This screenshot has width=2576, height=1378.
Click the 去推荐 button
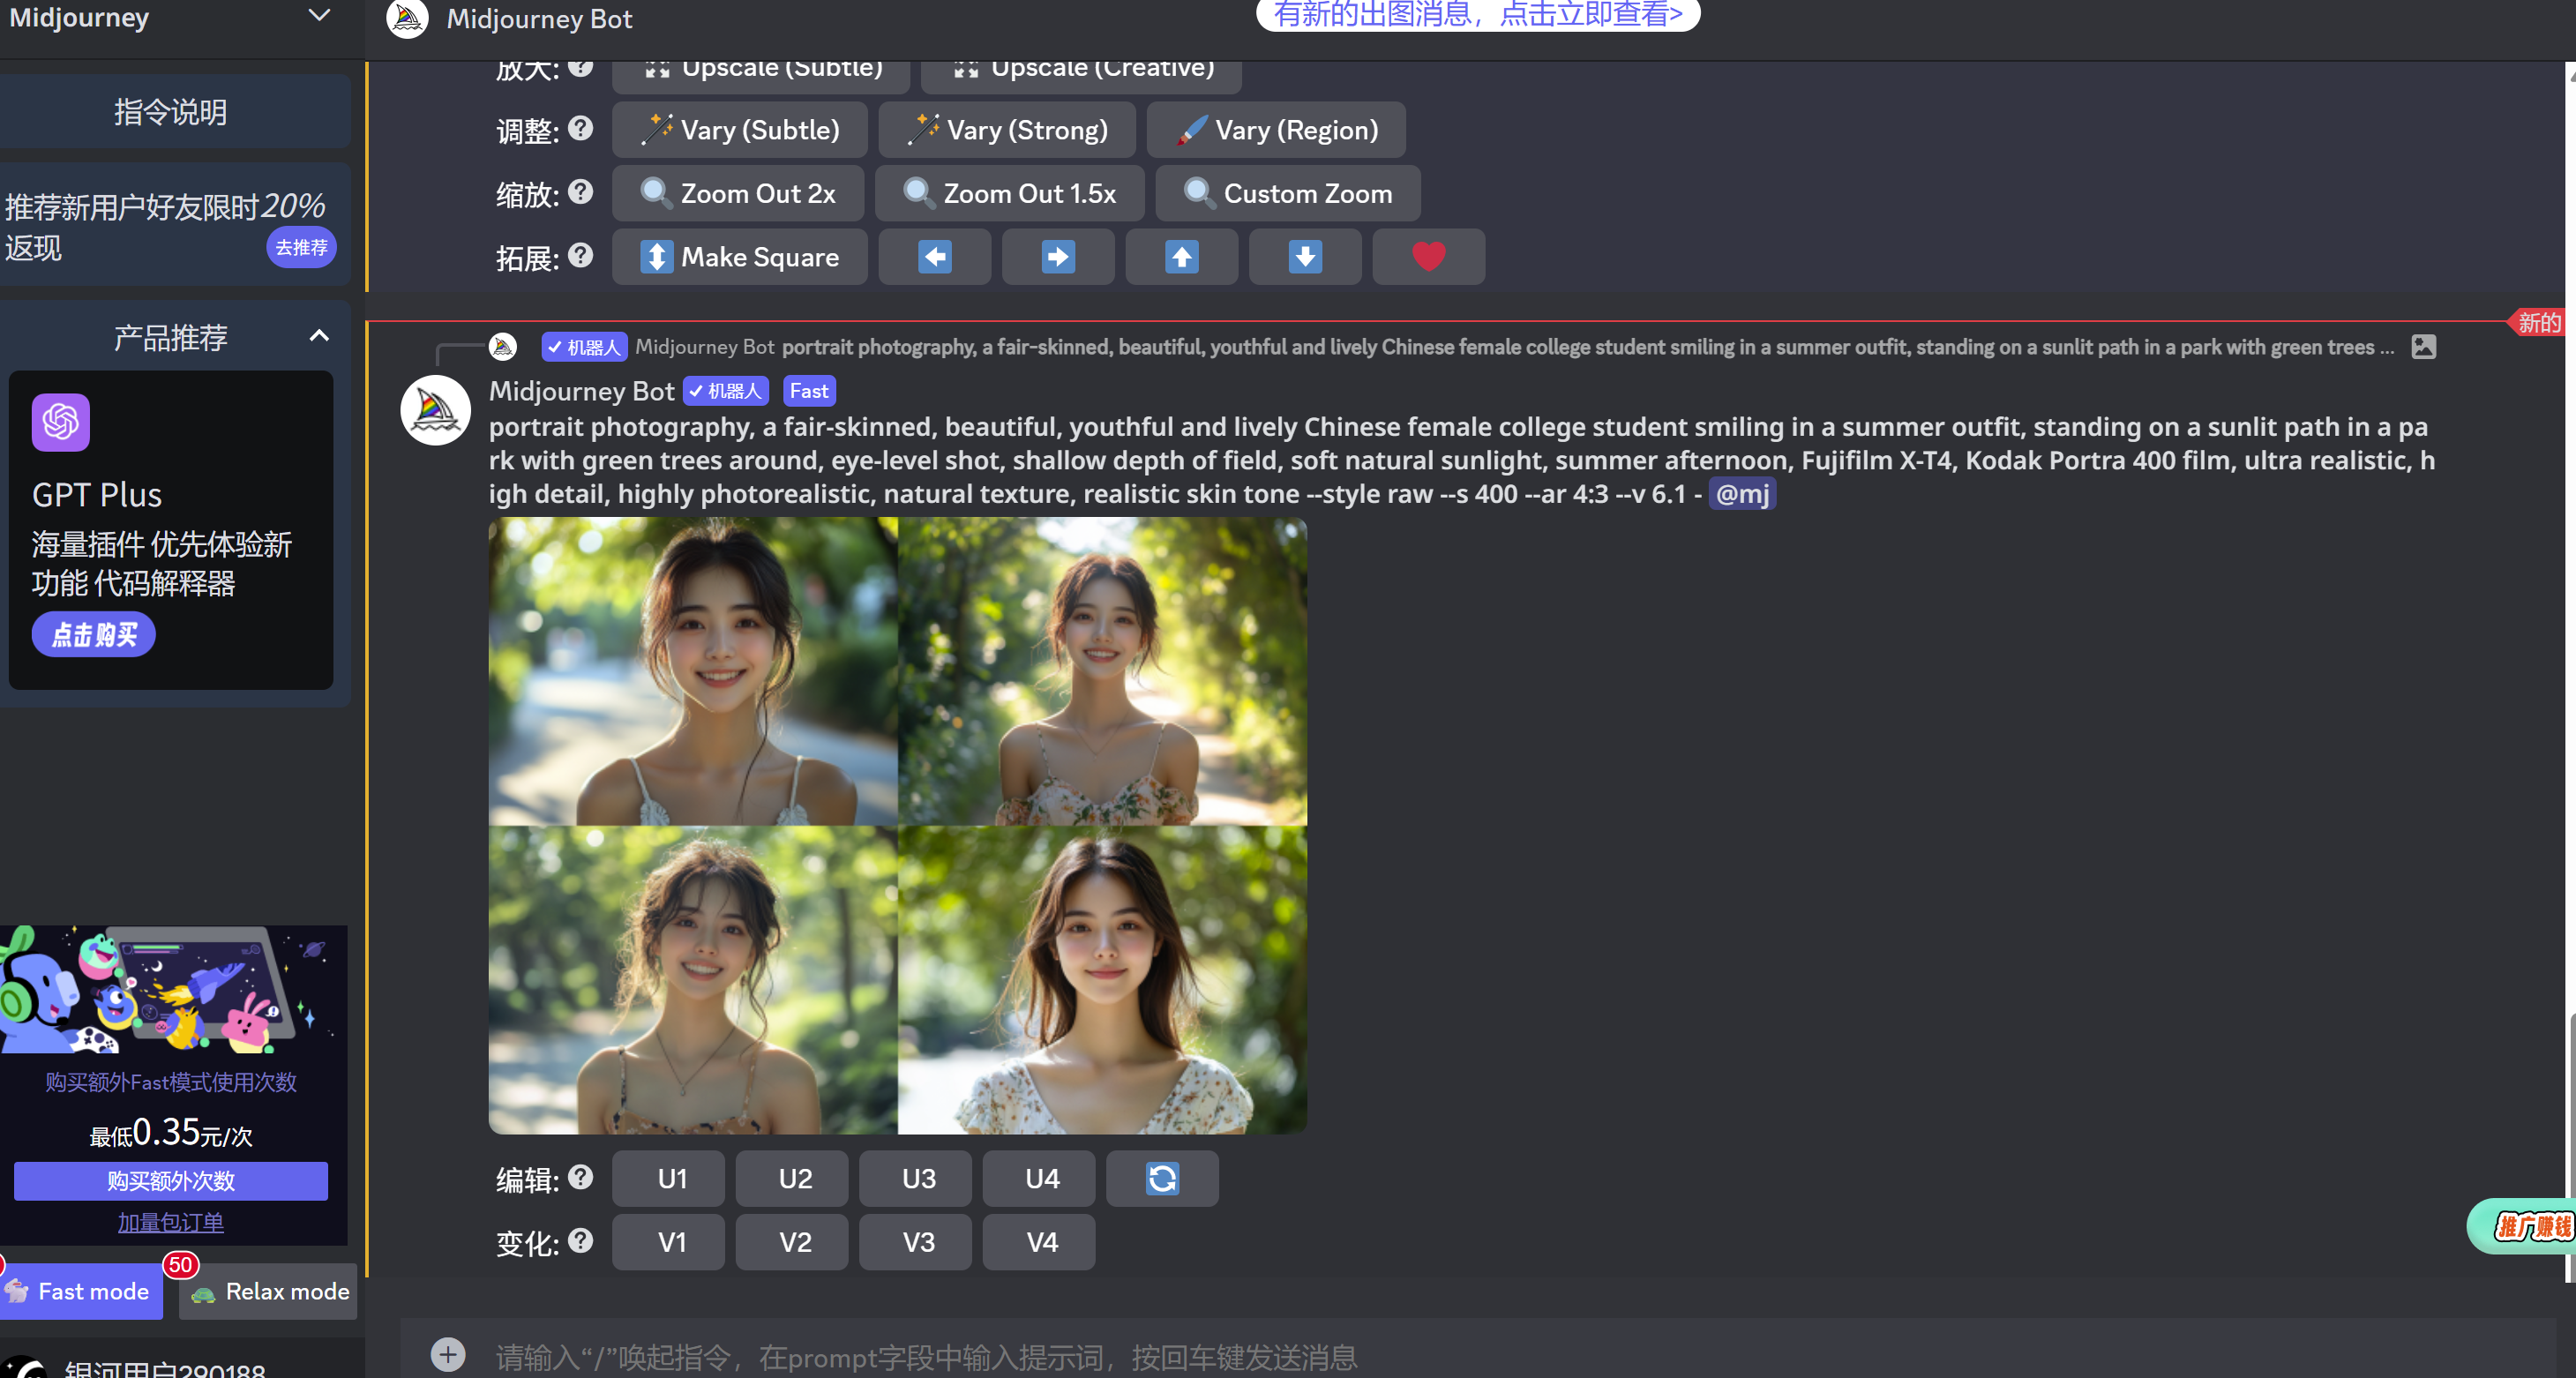coord(301,247)
